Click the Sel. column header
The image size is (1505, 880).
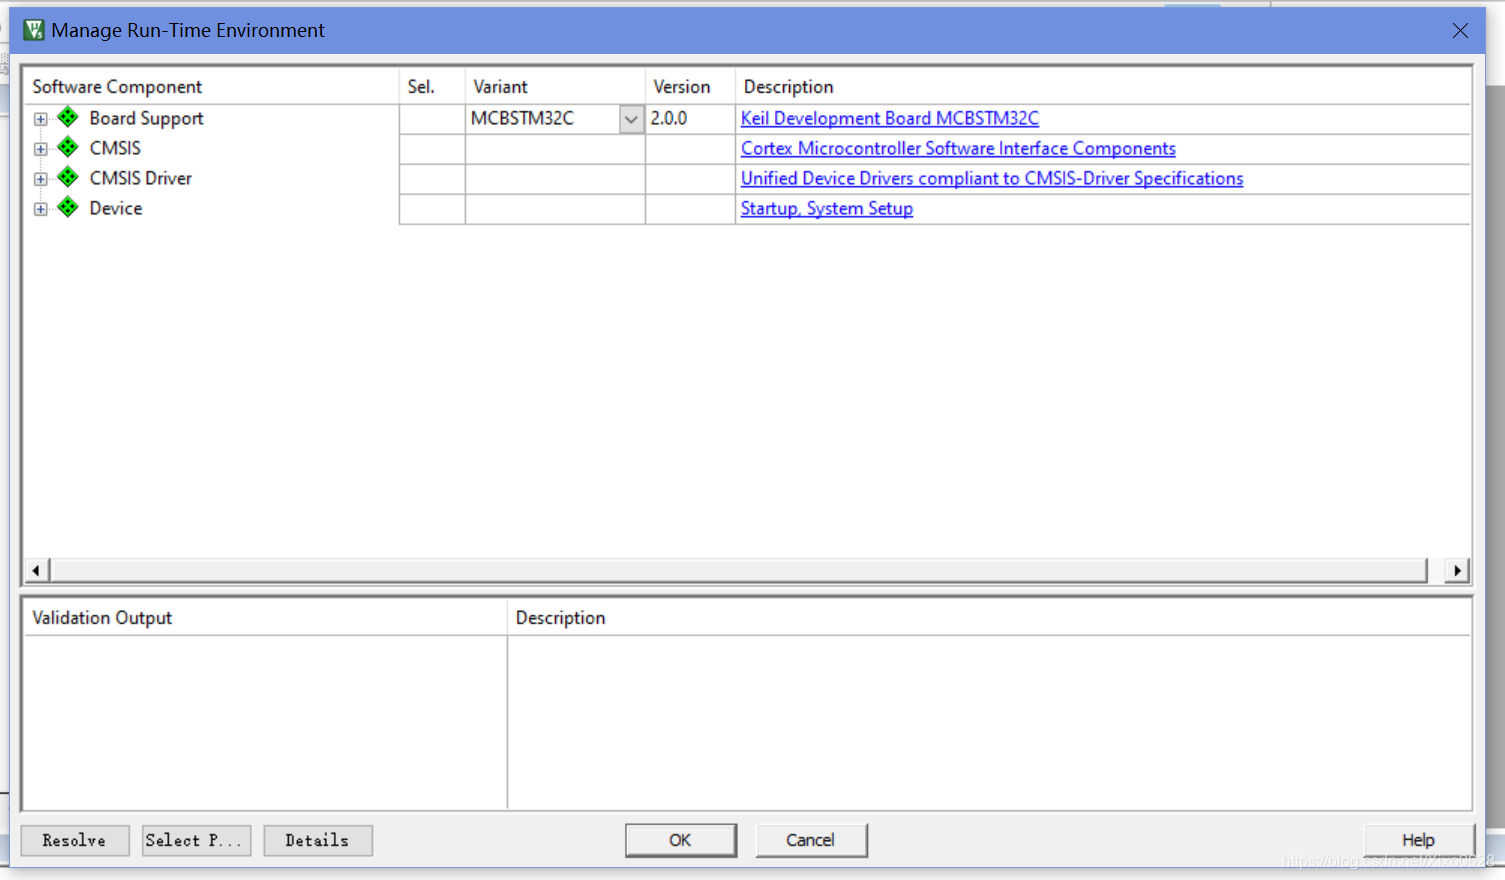click(x=432, y=87)
